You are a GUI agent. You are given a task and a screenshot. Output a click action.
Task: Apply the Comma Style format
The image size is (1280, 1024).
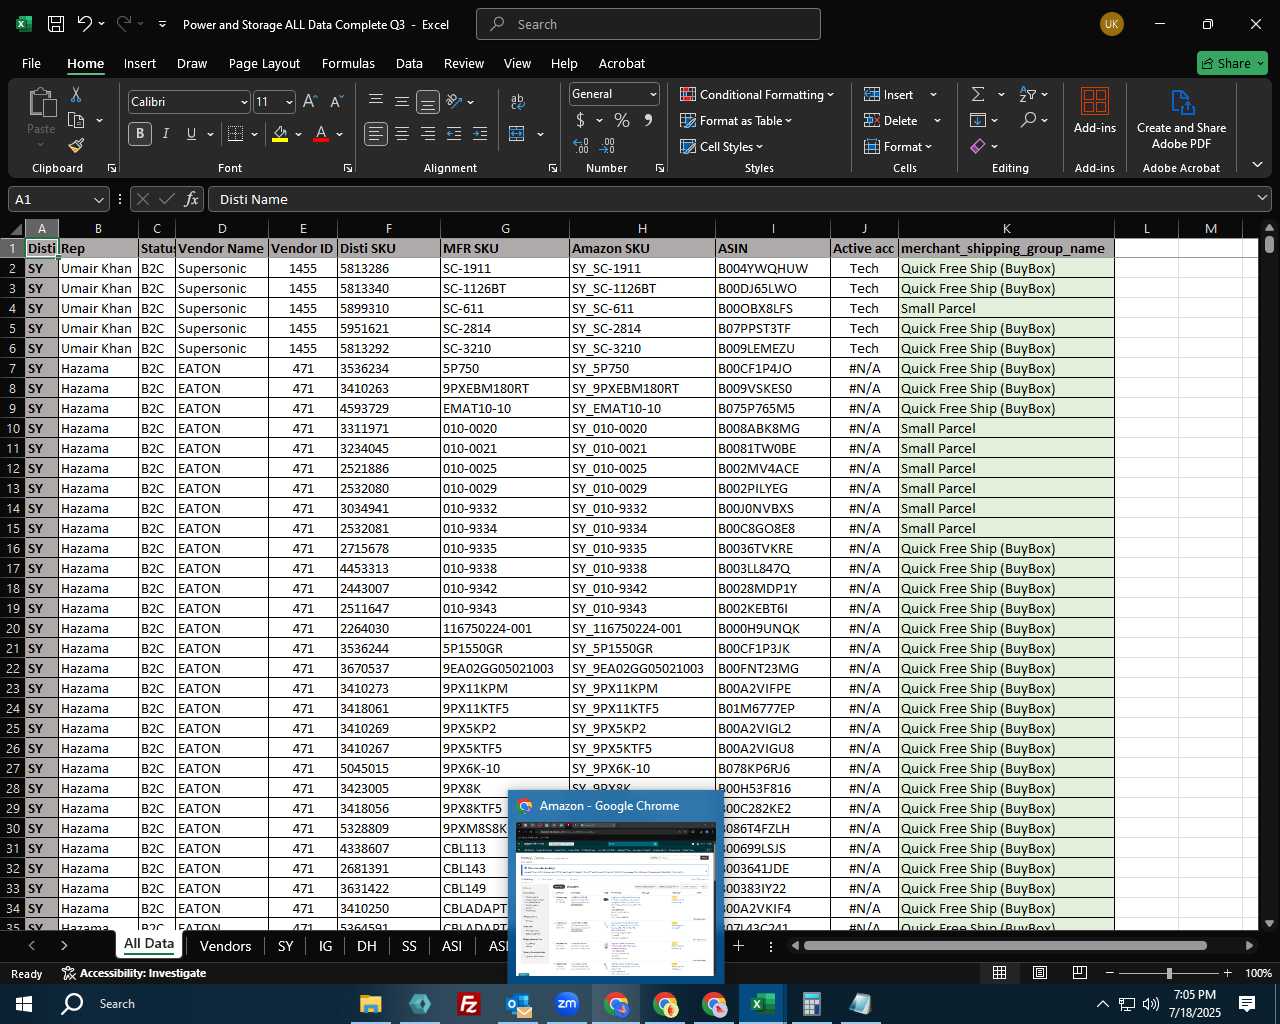648,120
